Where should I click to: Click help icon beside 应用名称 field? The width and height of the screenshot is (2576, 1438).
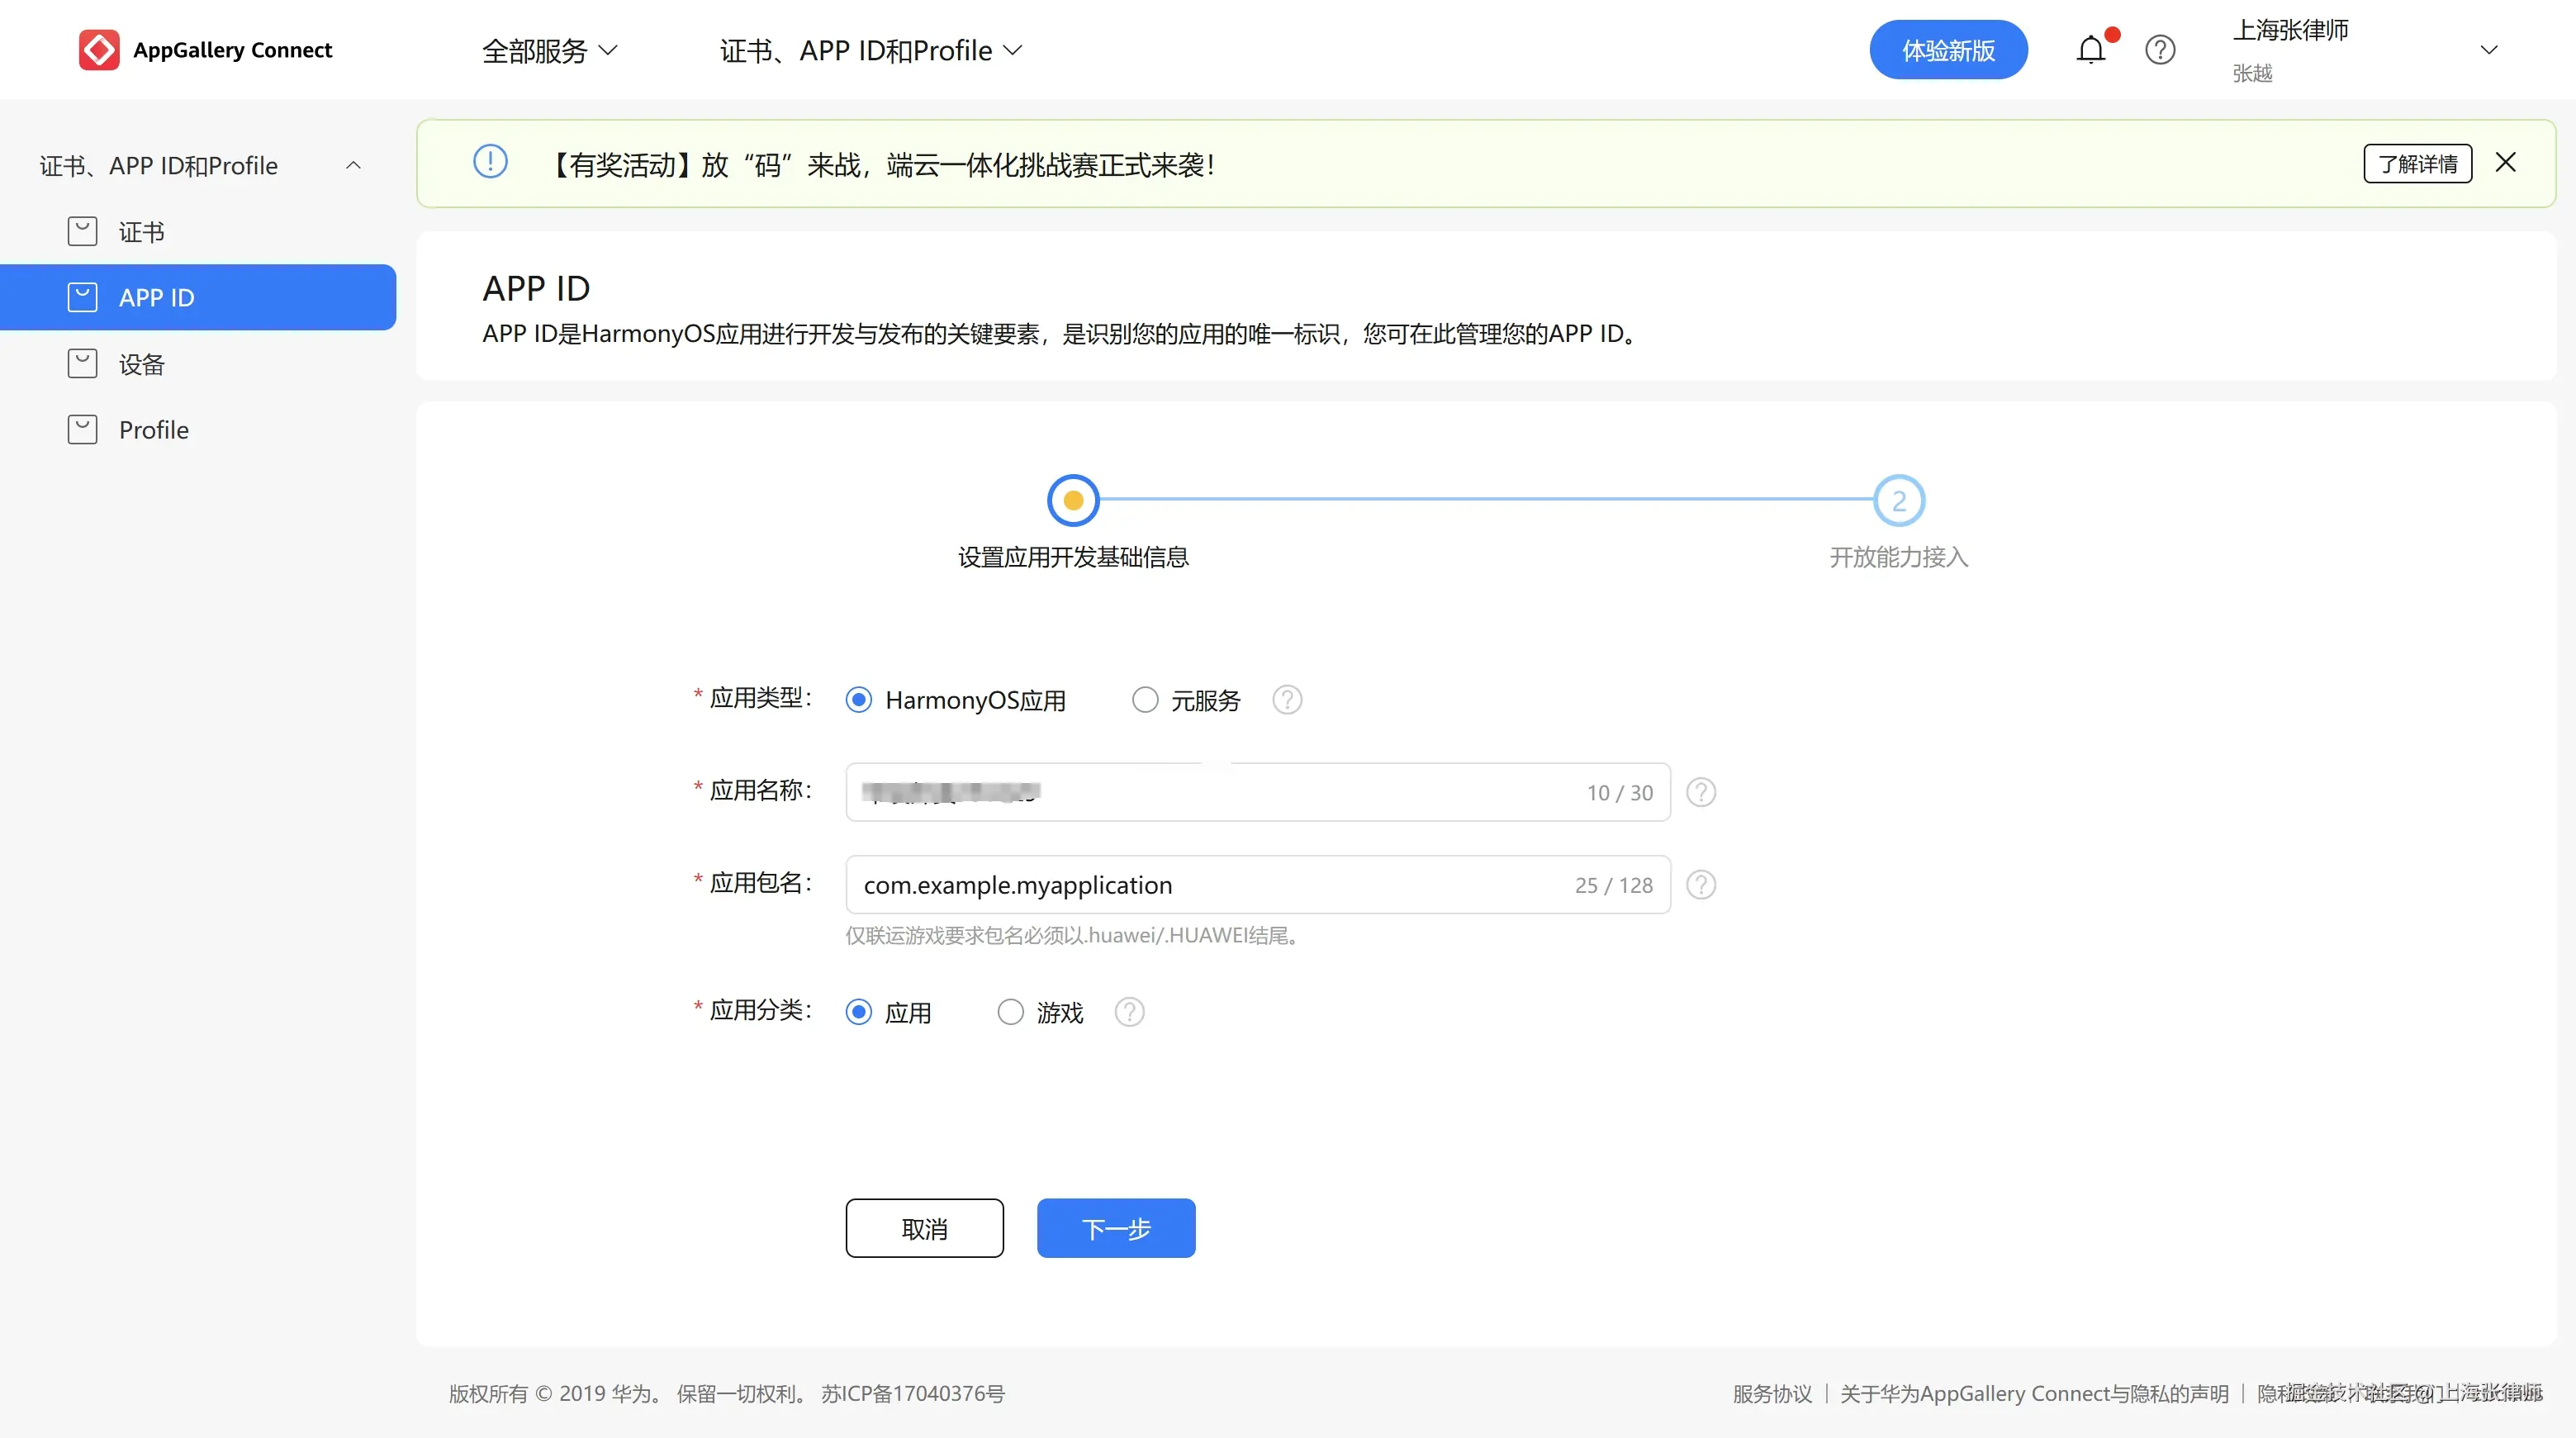tap(1701, 792)
